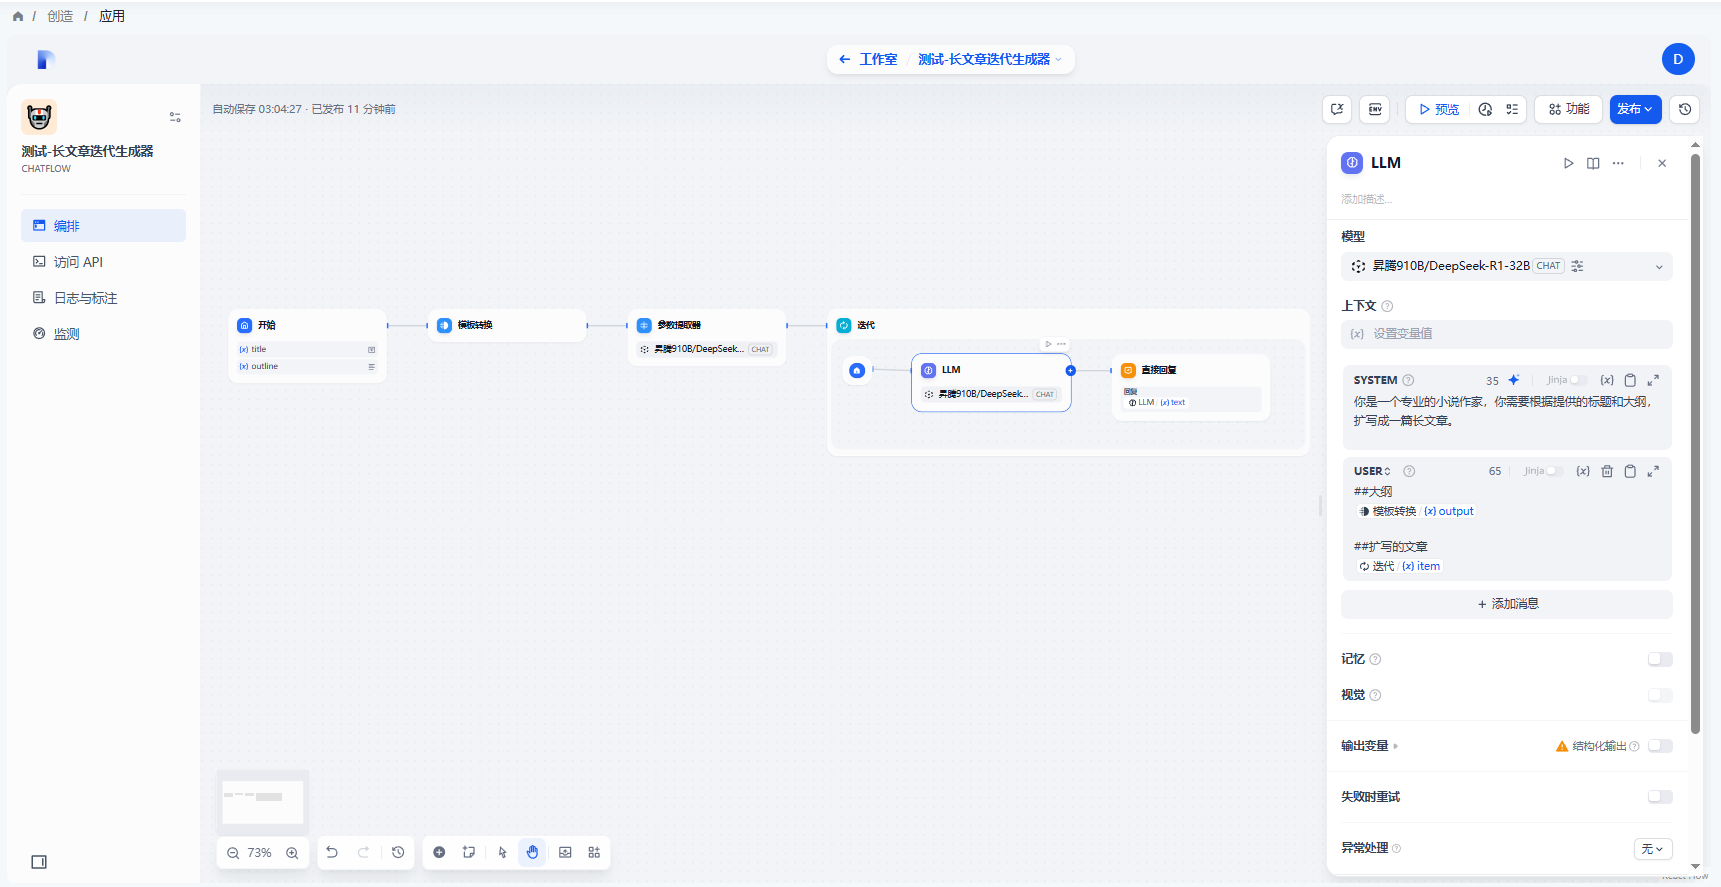
Task: Switch to pointer selection mode
Action: coord(502,853)
